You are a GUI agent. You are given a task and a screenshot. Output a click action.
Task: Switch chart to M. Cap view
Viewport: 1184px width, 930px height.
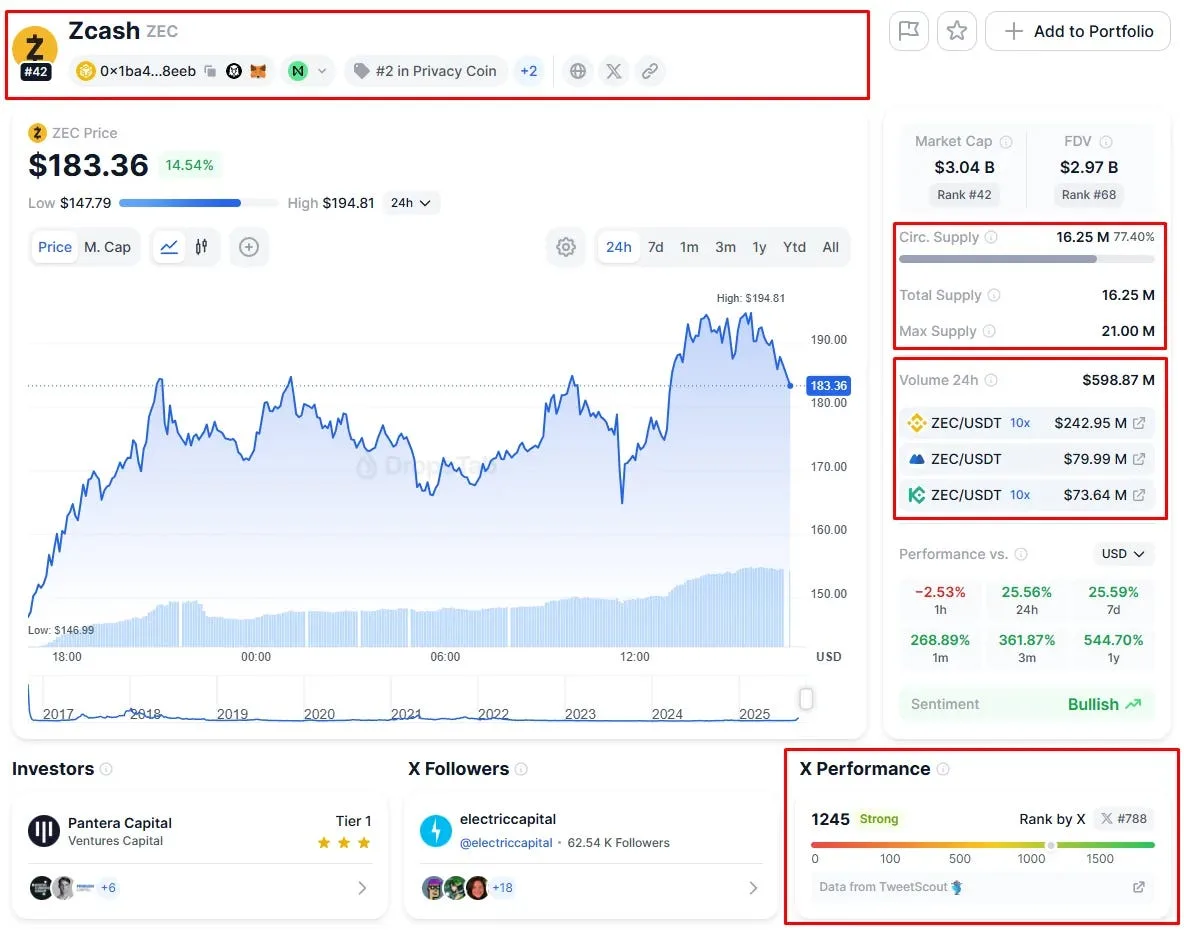click(x=107, y=247)
